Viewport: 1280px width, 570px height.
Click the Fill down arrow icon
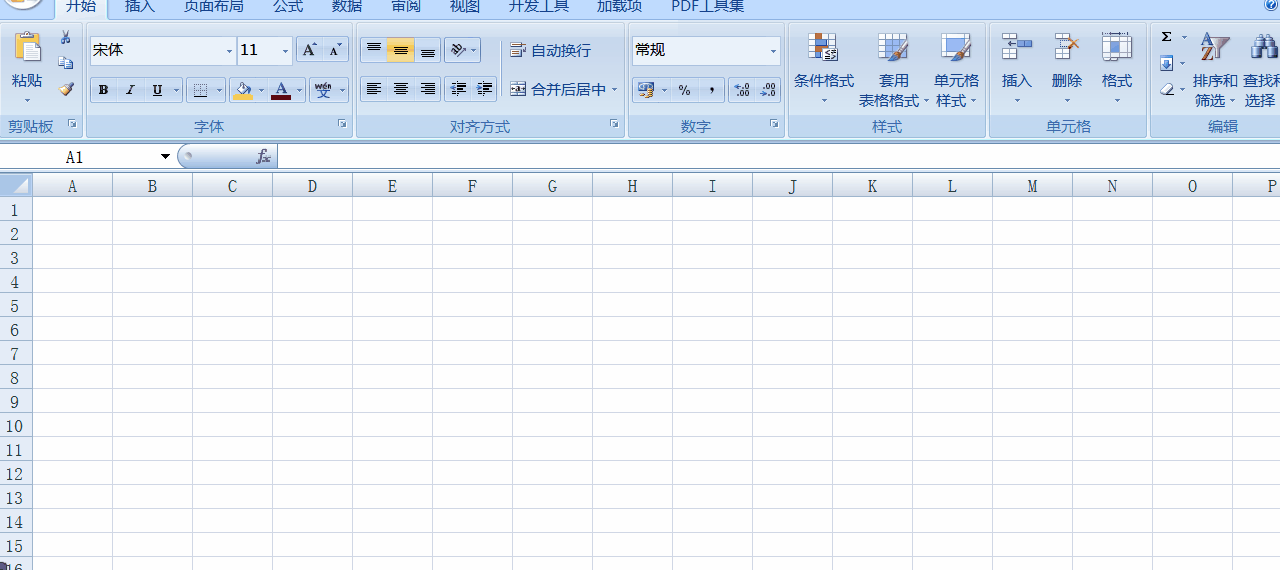point(1166,63)
